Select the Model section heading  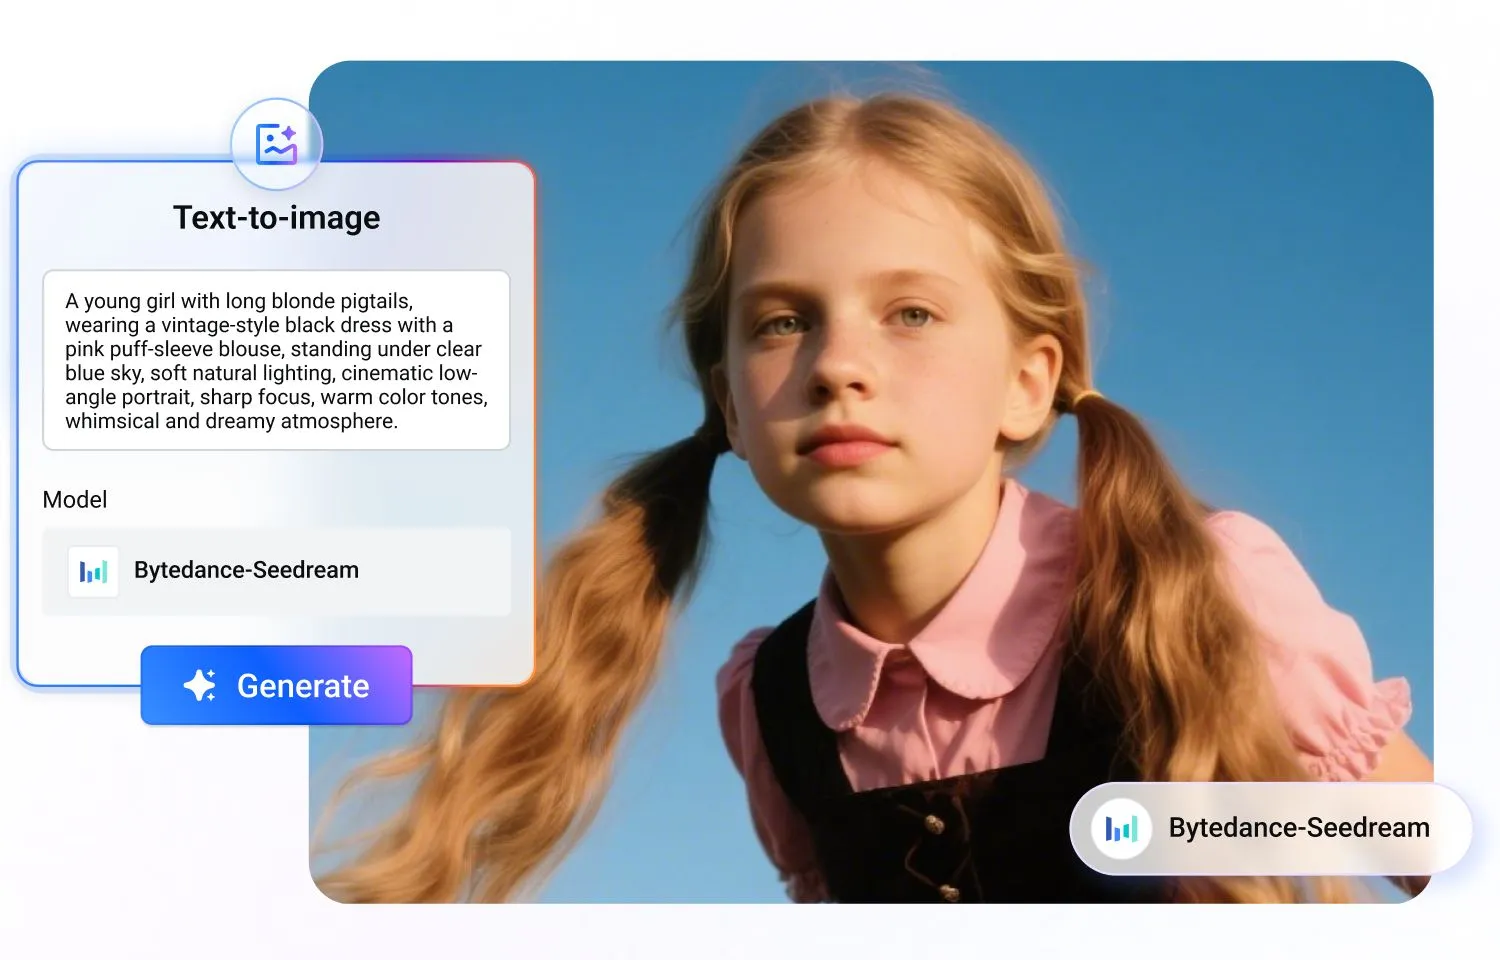pos(74,499)
